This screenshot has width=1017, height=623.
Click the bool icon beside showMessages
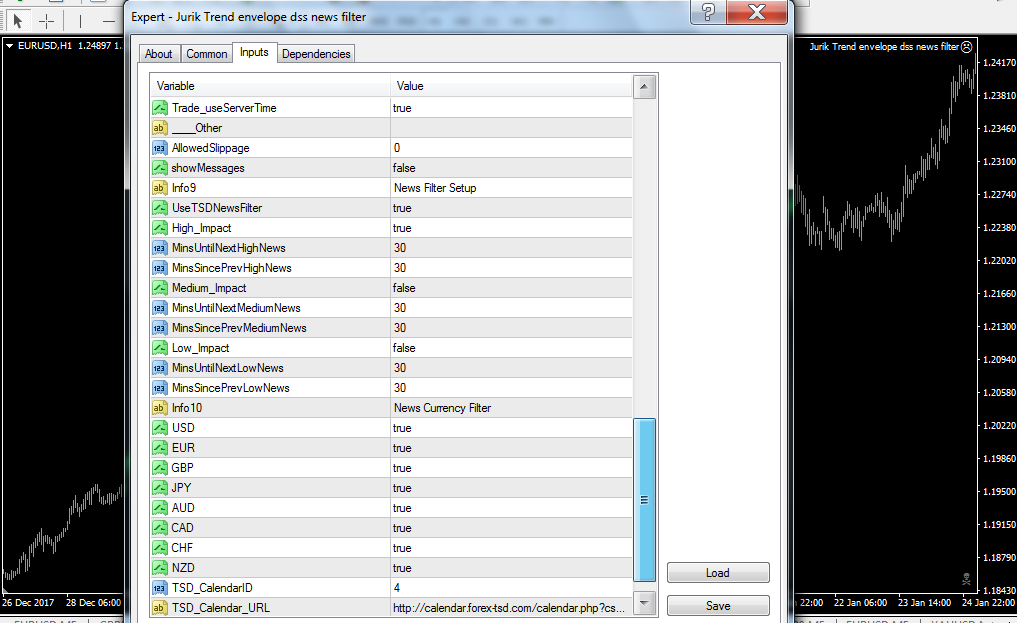click(160, 168)
